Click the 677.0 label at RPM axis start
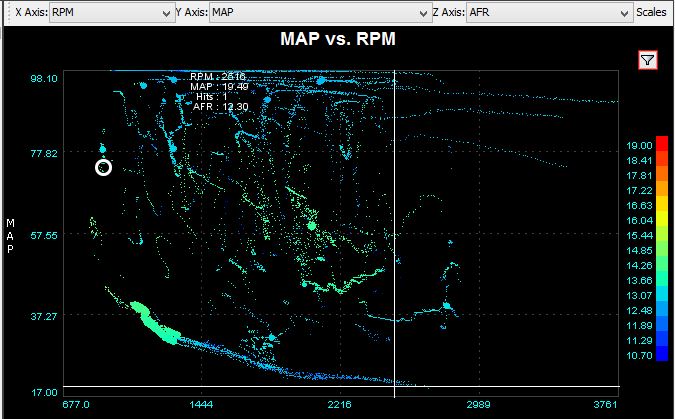Viewport: 675px width, 419px height. click(76, 405)
